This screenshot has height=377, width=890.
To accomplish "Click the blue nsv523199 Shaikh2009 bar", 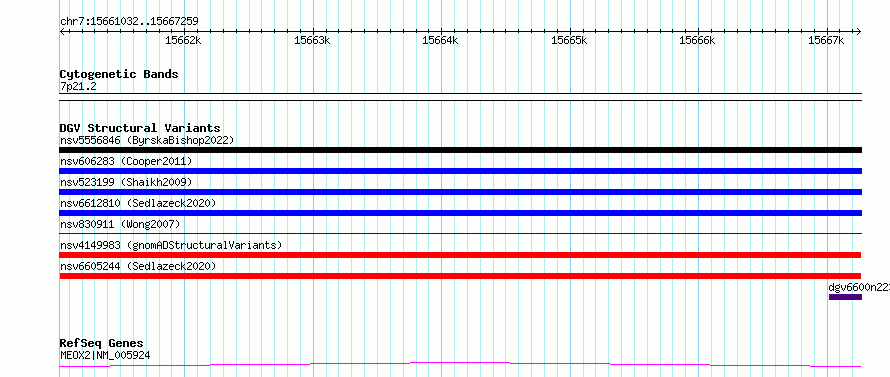I will pyautogui.click(x=460, y=192).
